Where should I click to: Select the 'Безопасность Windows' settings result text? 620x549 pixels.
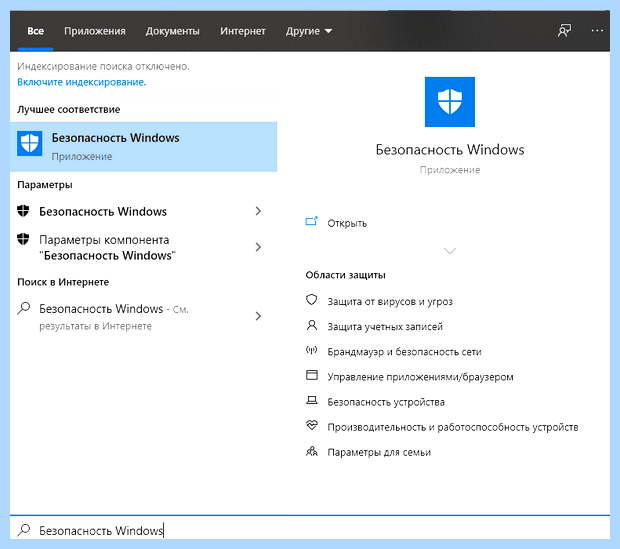103,211
